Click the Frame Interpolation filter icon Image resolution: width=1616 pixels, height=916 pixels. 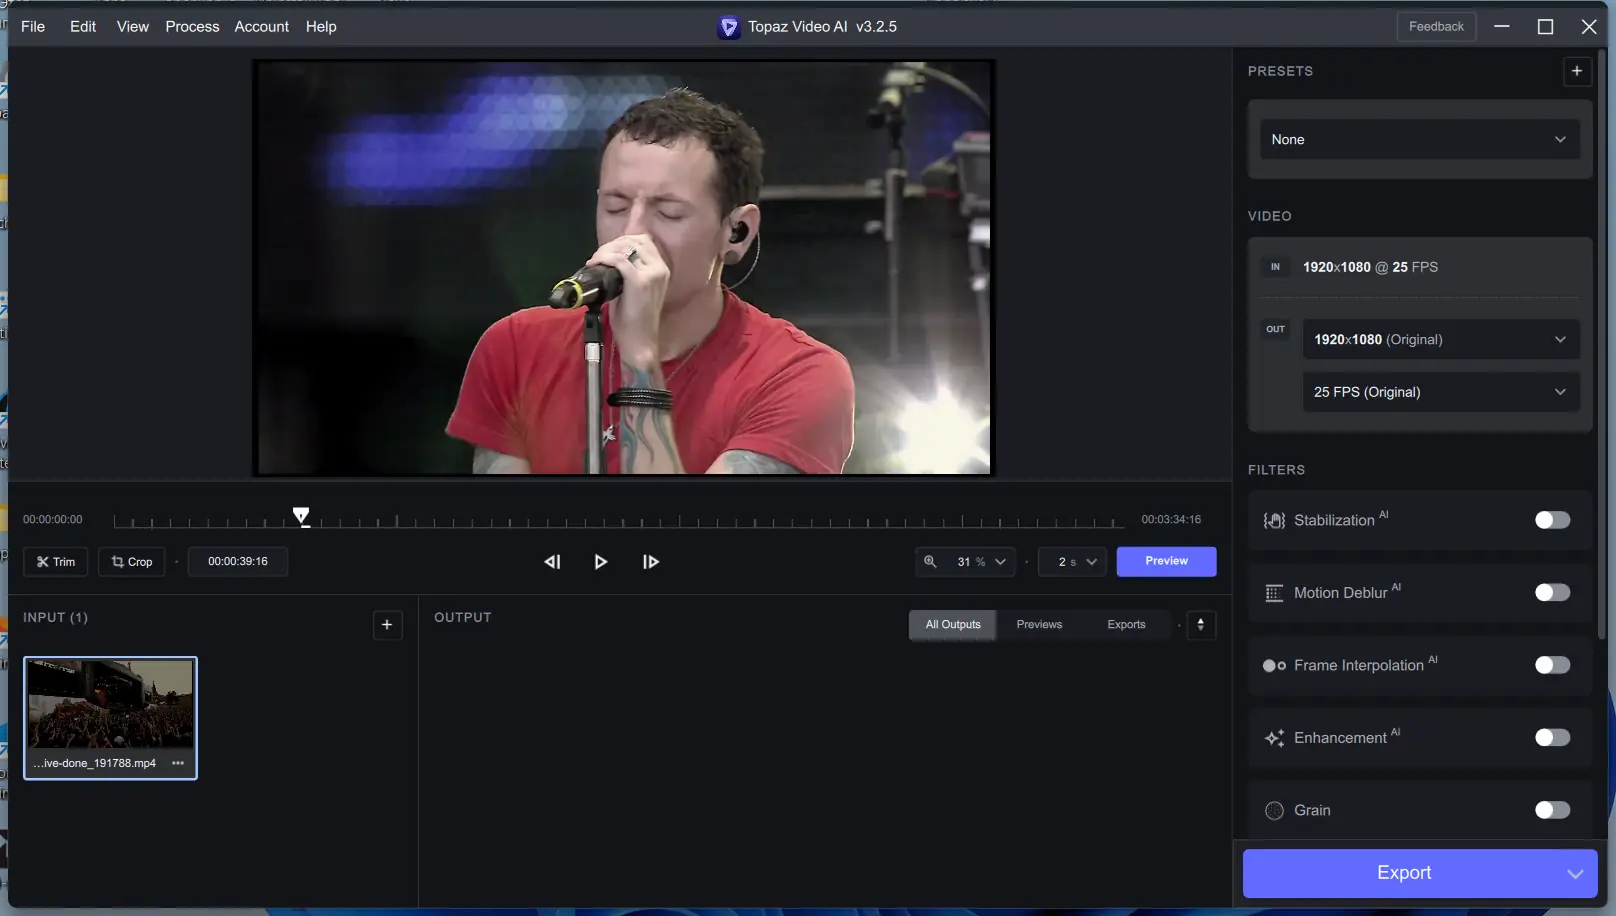1274,666
